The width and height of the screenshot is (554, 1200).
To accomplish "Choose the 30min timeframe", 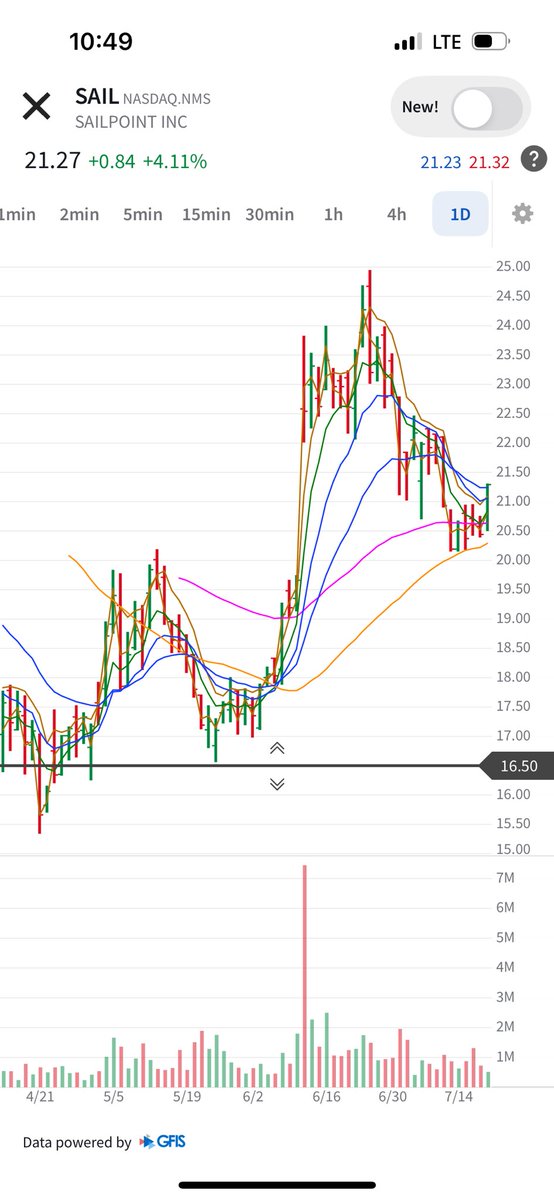I will coord(269,214).
